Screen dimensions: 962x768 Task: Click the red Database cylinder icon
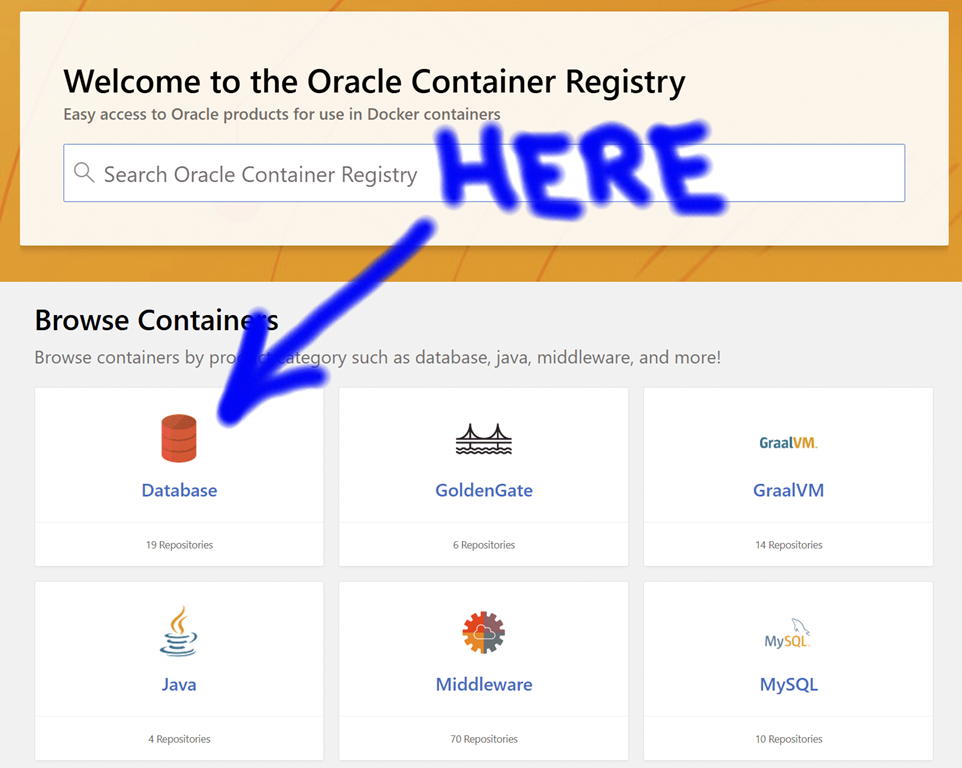coord(179,438)
